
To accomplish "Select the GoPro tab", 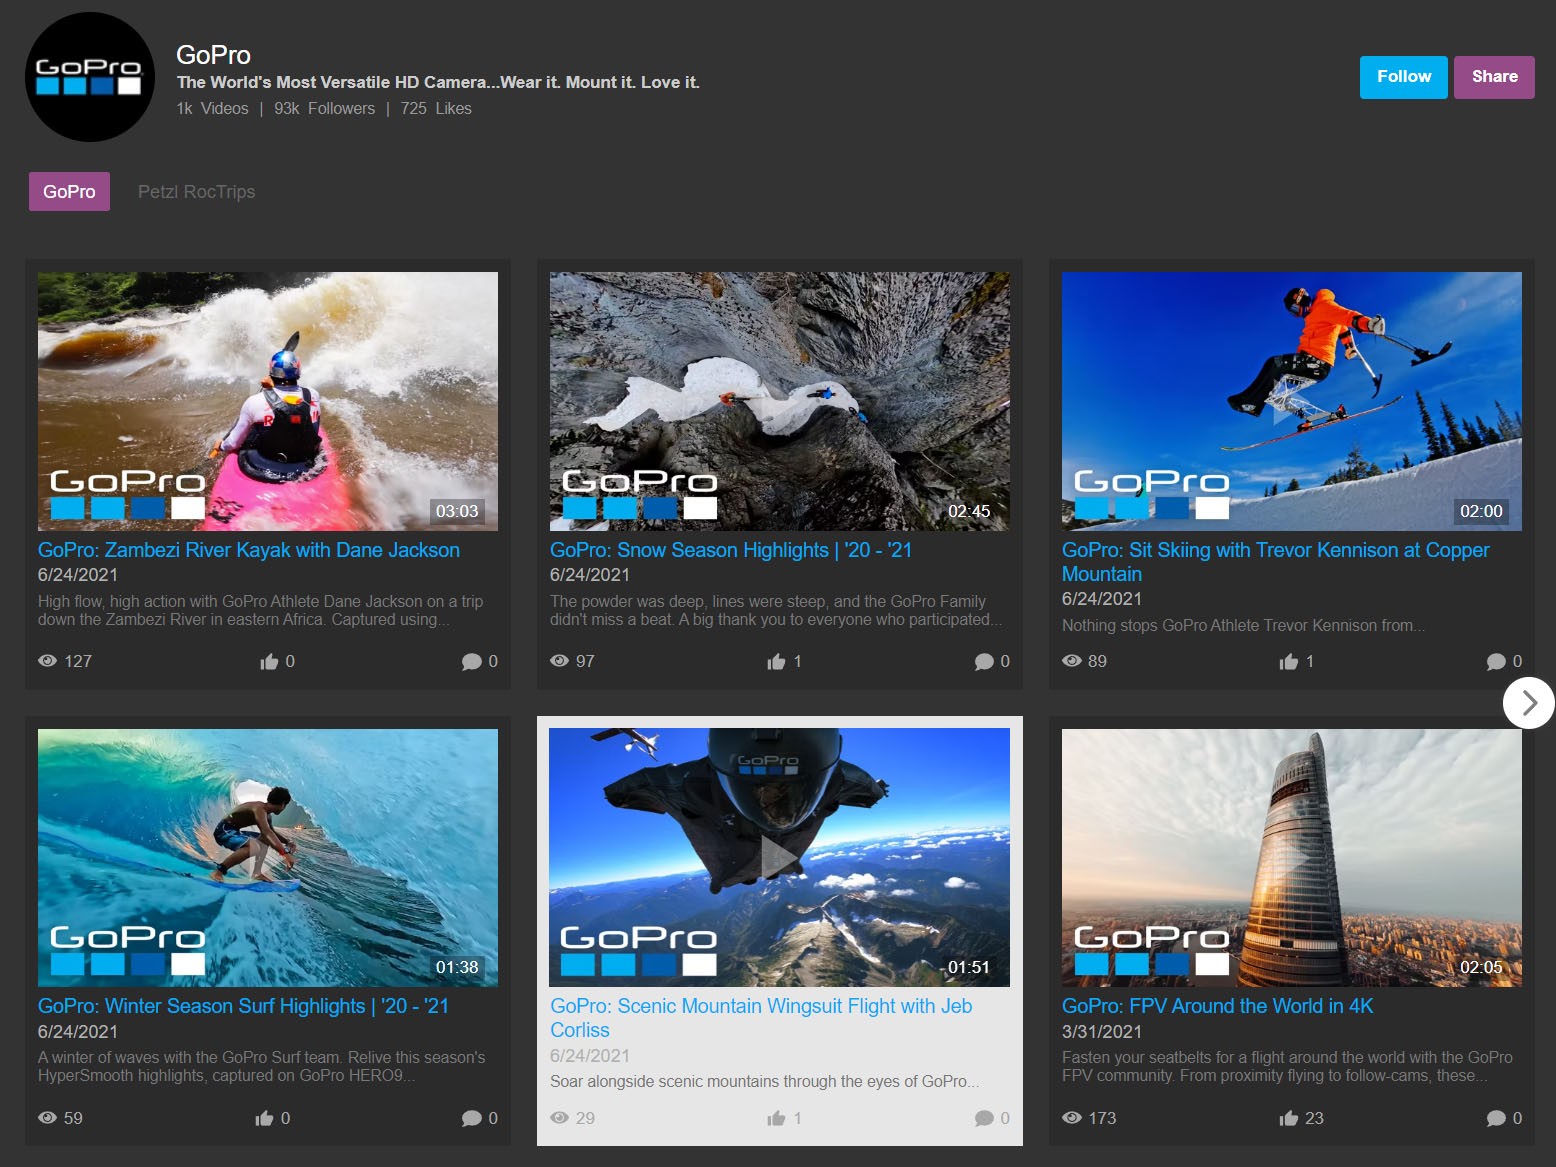I will pos(69,192).
